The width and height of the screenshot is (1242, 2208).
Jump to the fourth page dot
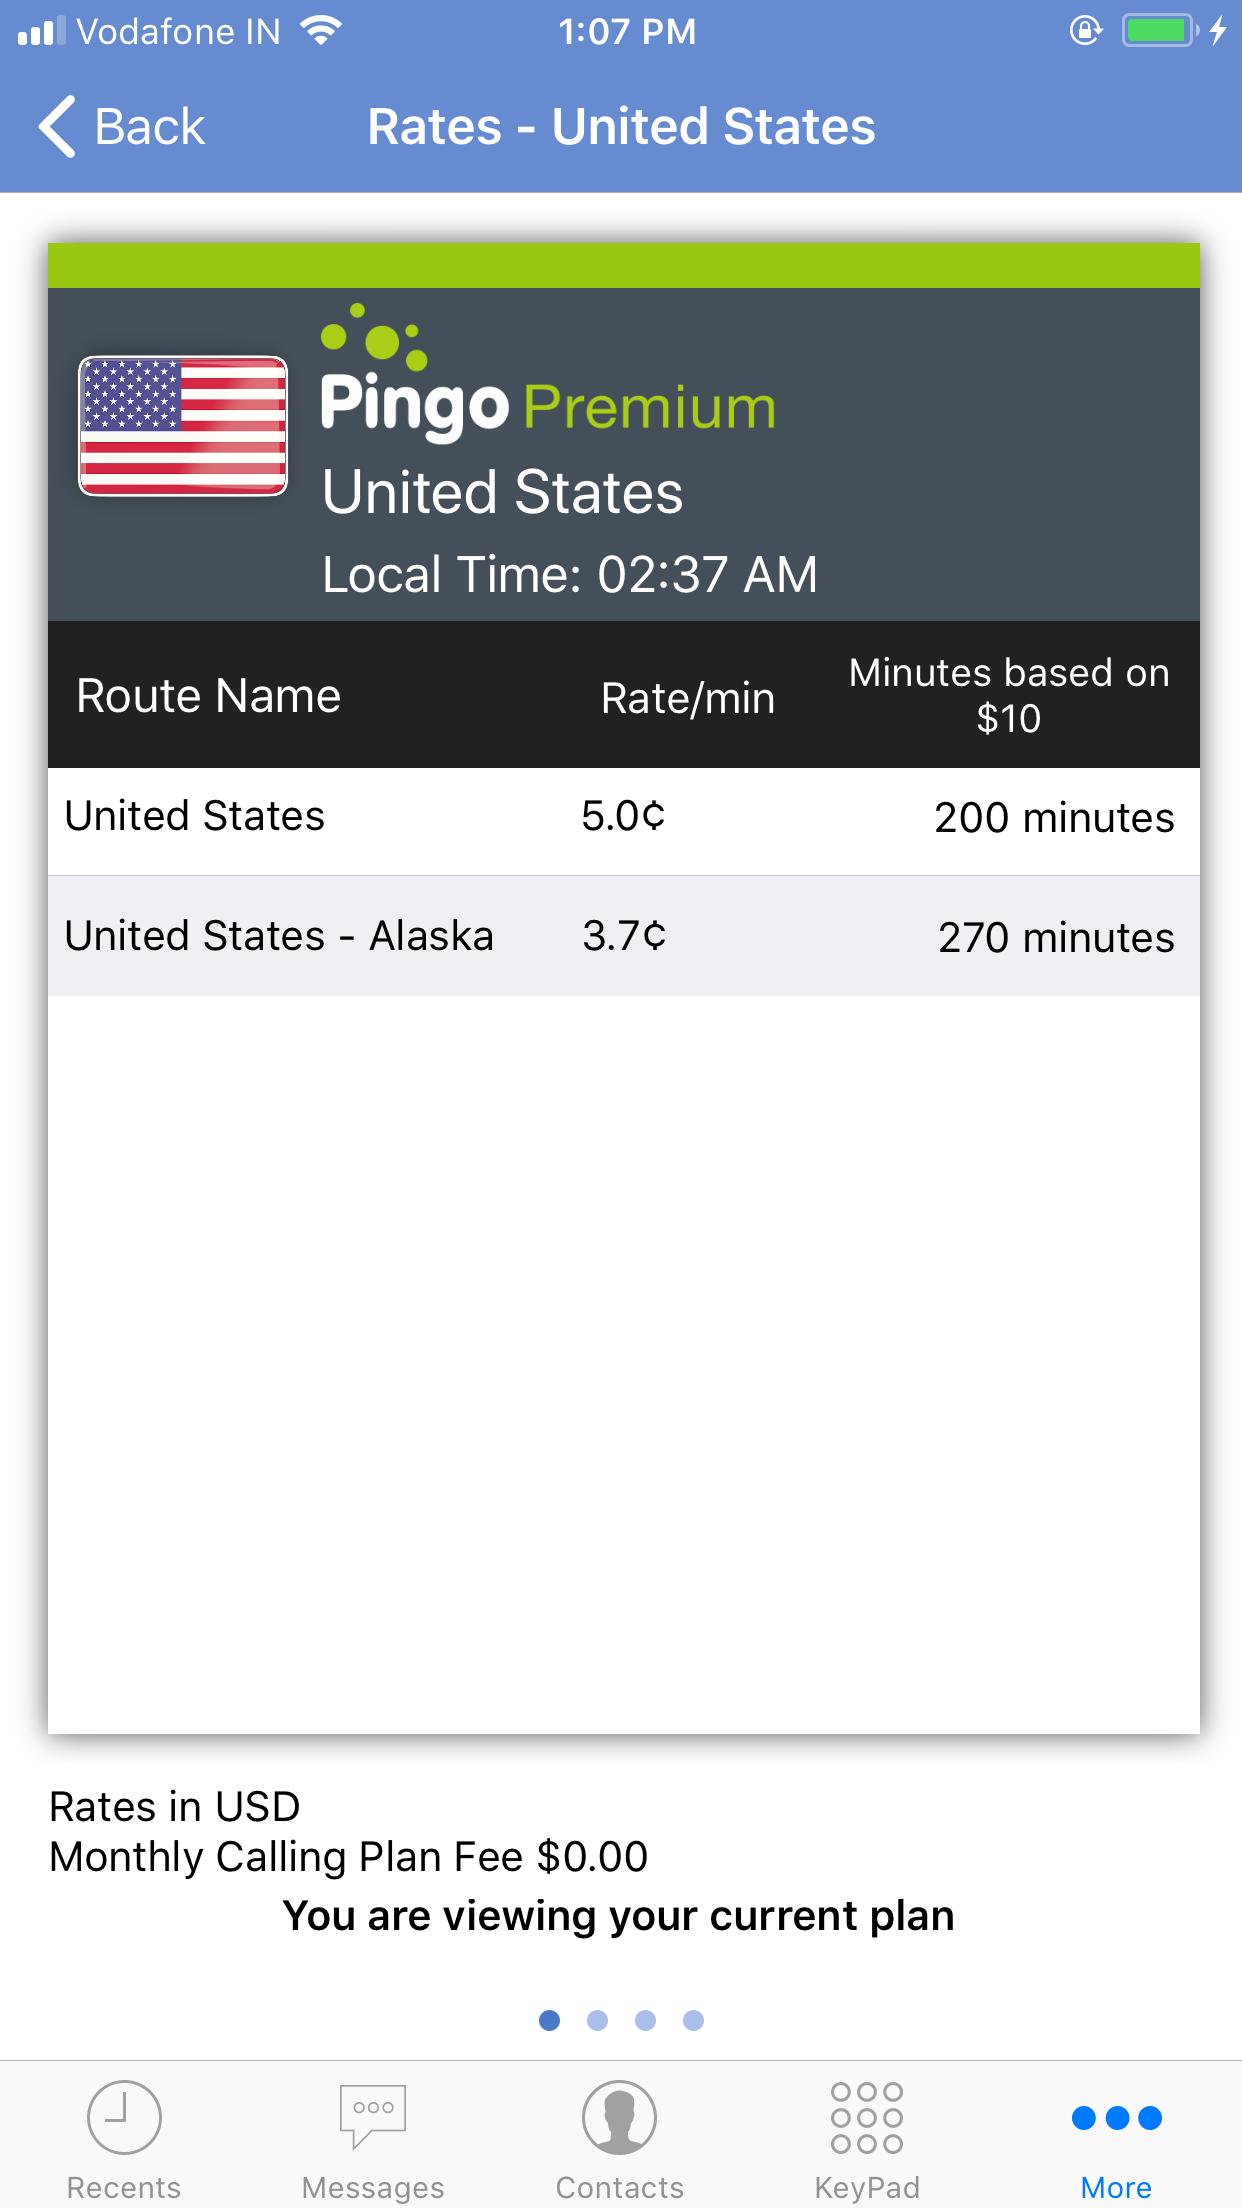[x=693, y=2021]
